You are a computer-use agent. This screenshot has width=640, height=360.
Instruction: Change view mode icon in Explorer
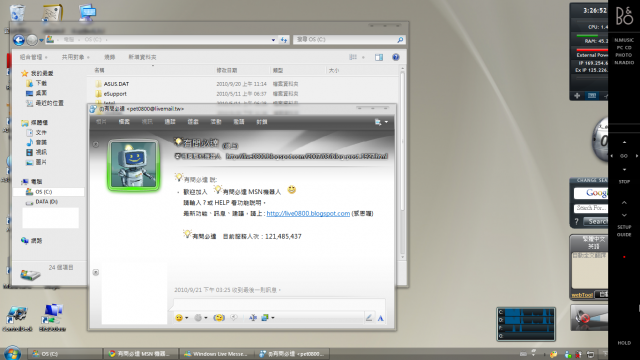tap(353, 57)
